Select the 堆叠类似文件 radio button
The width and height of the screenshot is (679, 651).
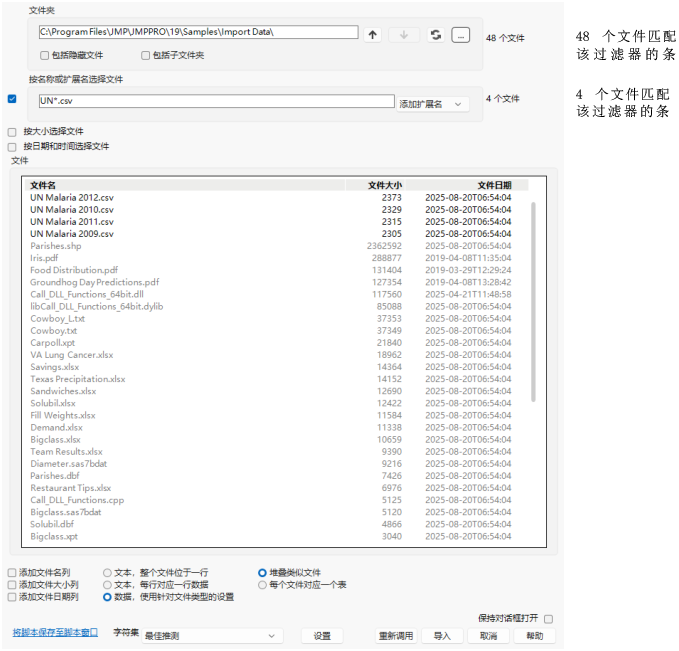click(262, 573)
